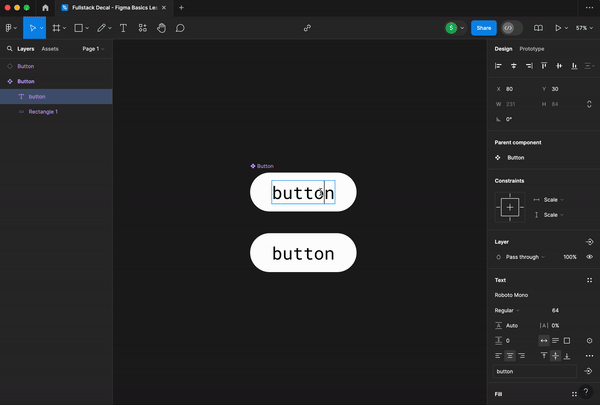Image resolution: width=600 pixels, height=405 pixels.
Task: Select the Rectangle shape tool
Action: click(x=78, y=28)
